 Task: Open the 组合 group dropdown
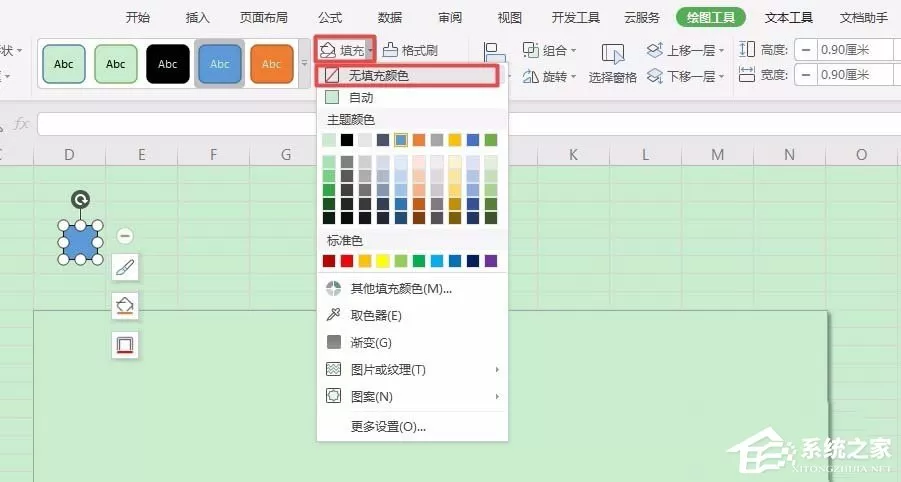549,51
